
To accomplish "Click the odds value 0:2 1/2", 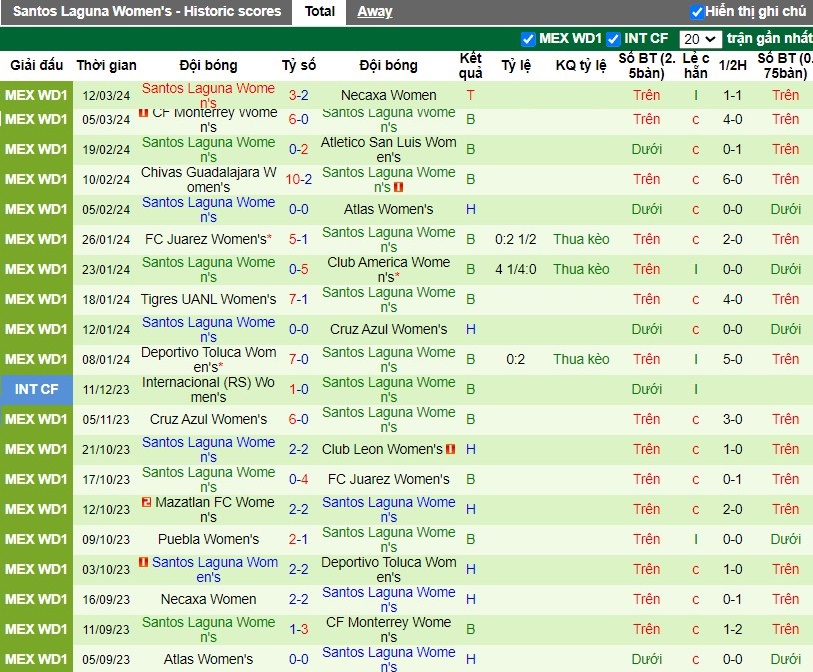I will [x=515, y=239].
